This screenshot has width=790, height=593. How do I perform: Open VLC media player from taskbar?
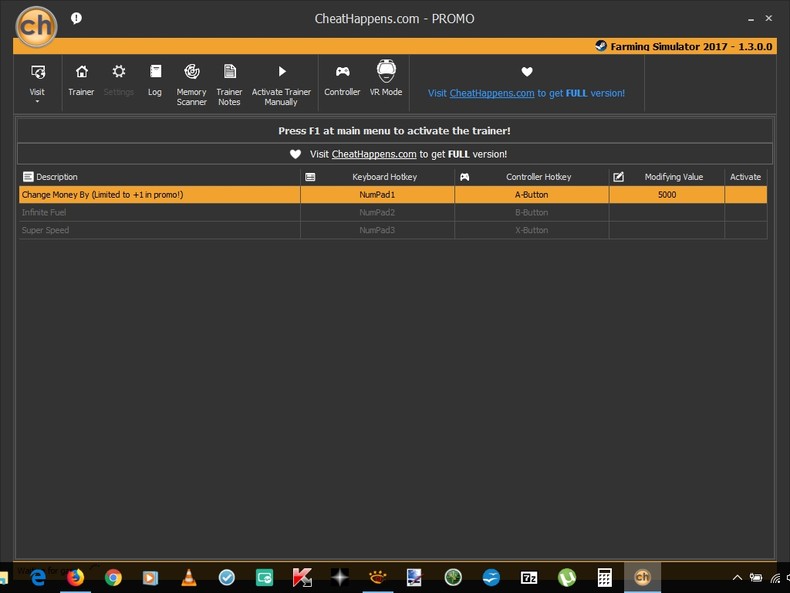[189, 577]
